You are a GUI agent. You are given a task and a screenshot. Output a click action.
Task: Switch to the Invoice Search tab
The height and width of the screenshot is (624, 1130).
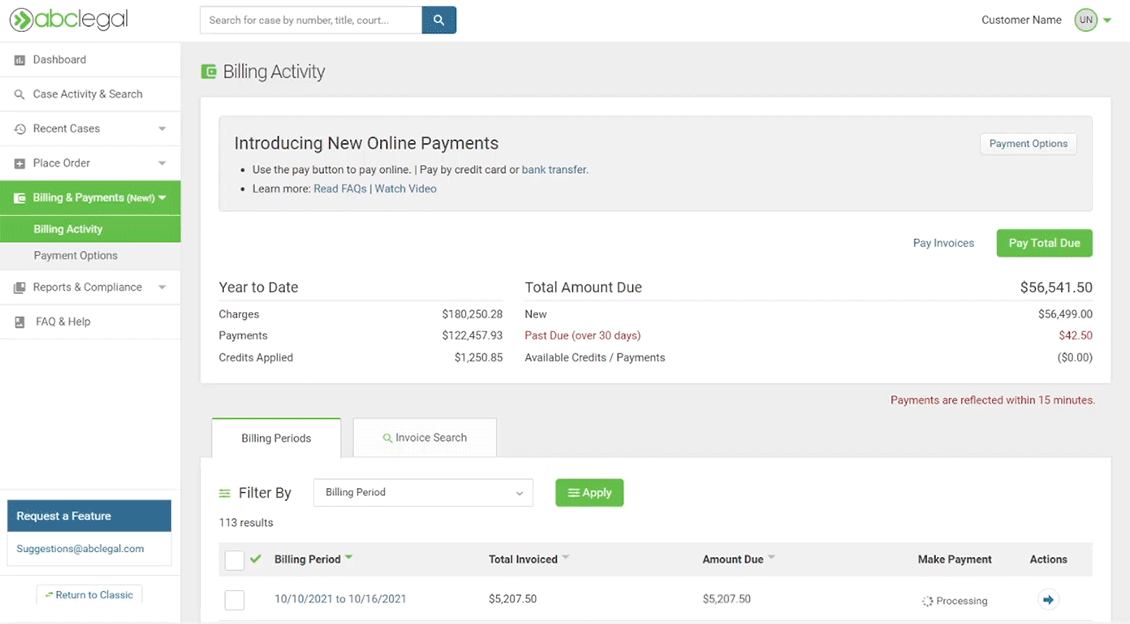pos(425,438)
